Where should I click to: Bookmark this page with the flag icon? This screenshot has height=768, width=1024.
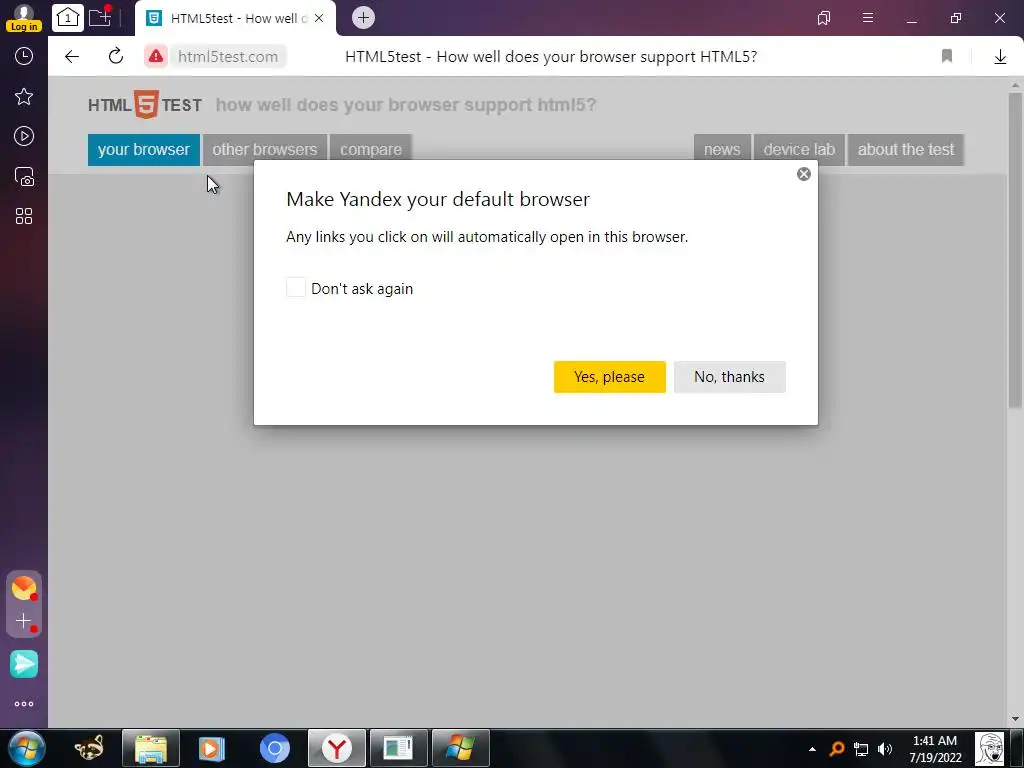coord(947,56)
